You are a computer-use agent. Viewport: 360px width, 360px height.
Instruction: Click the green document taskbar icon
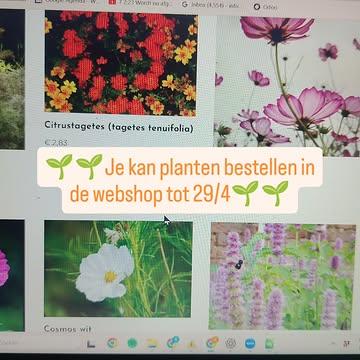pyautogui.click(x=269, y=343)
